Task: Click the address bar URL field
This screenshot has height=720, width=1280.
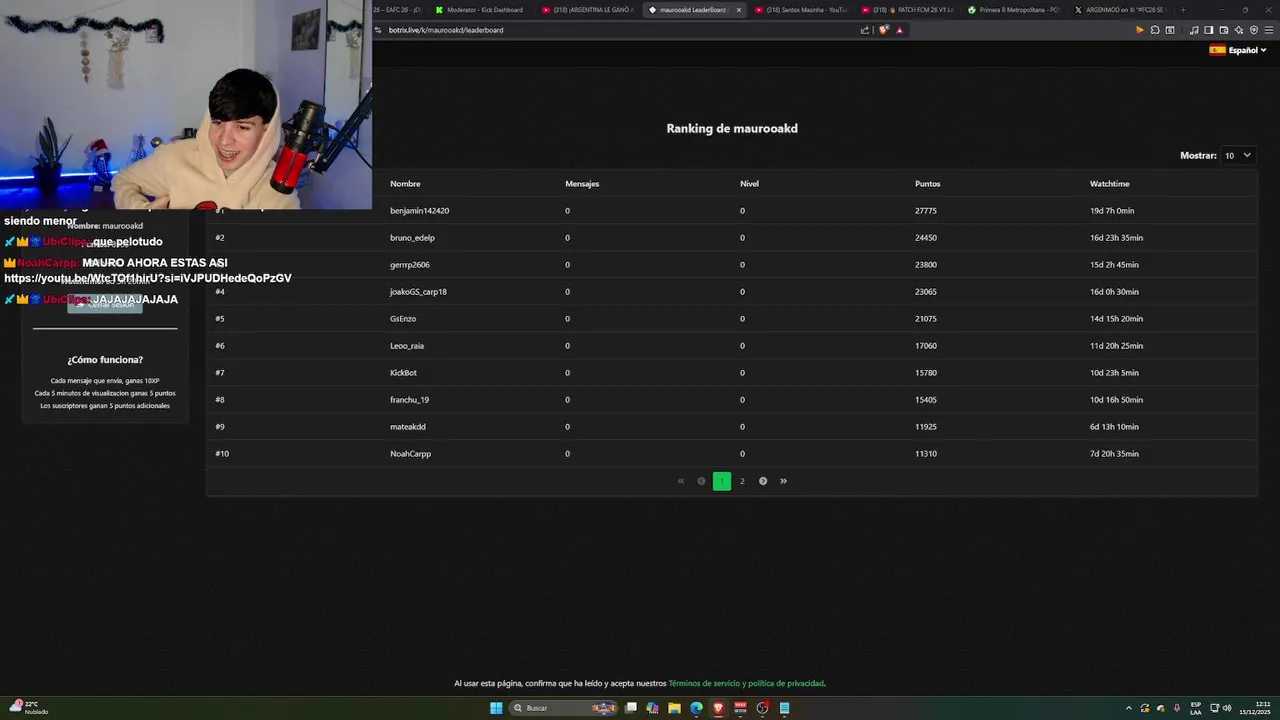Action: [620, 30]
